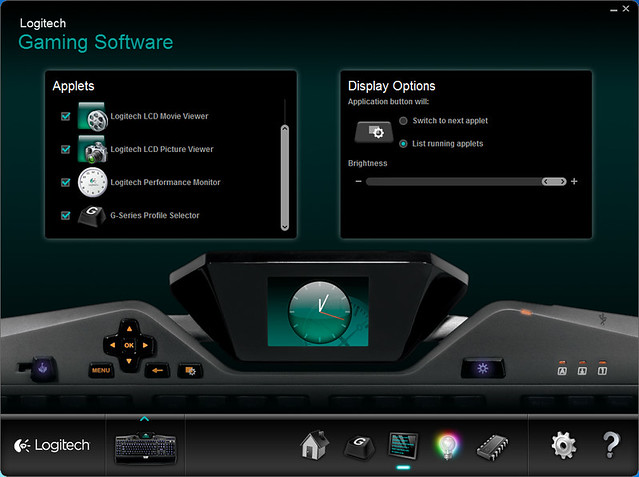639x477 pixels.
Task: Choose the List running applets option
Action: (403, 144)
